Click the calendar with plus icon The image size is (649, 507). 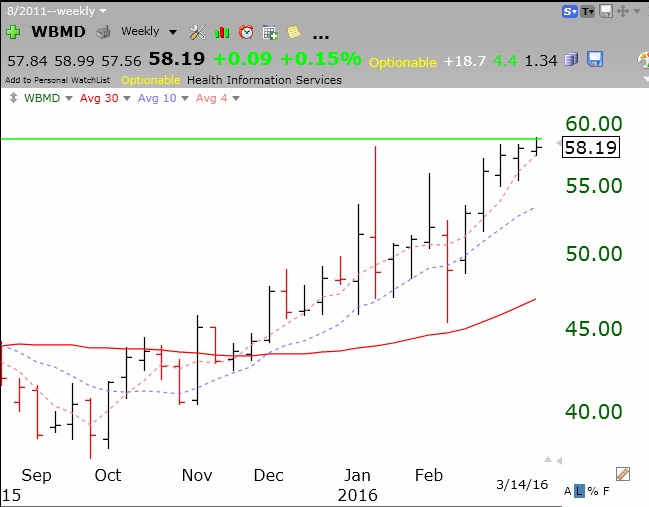[x=270, y=32]
